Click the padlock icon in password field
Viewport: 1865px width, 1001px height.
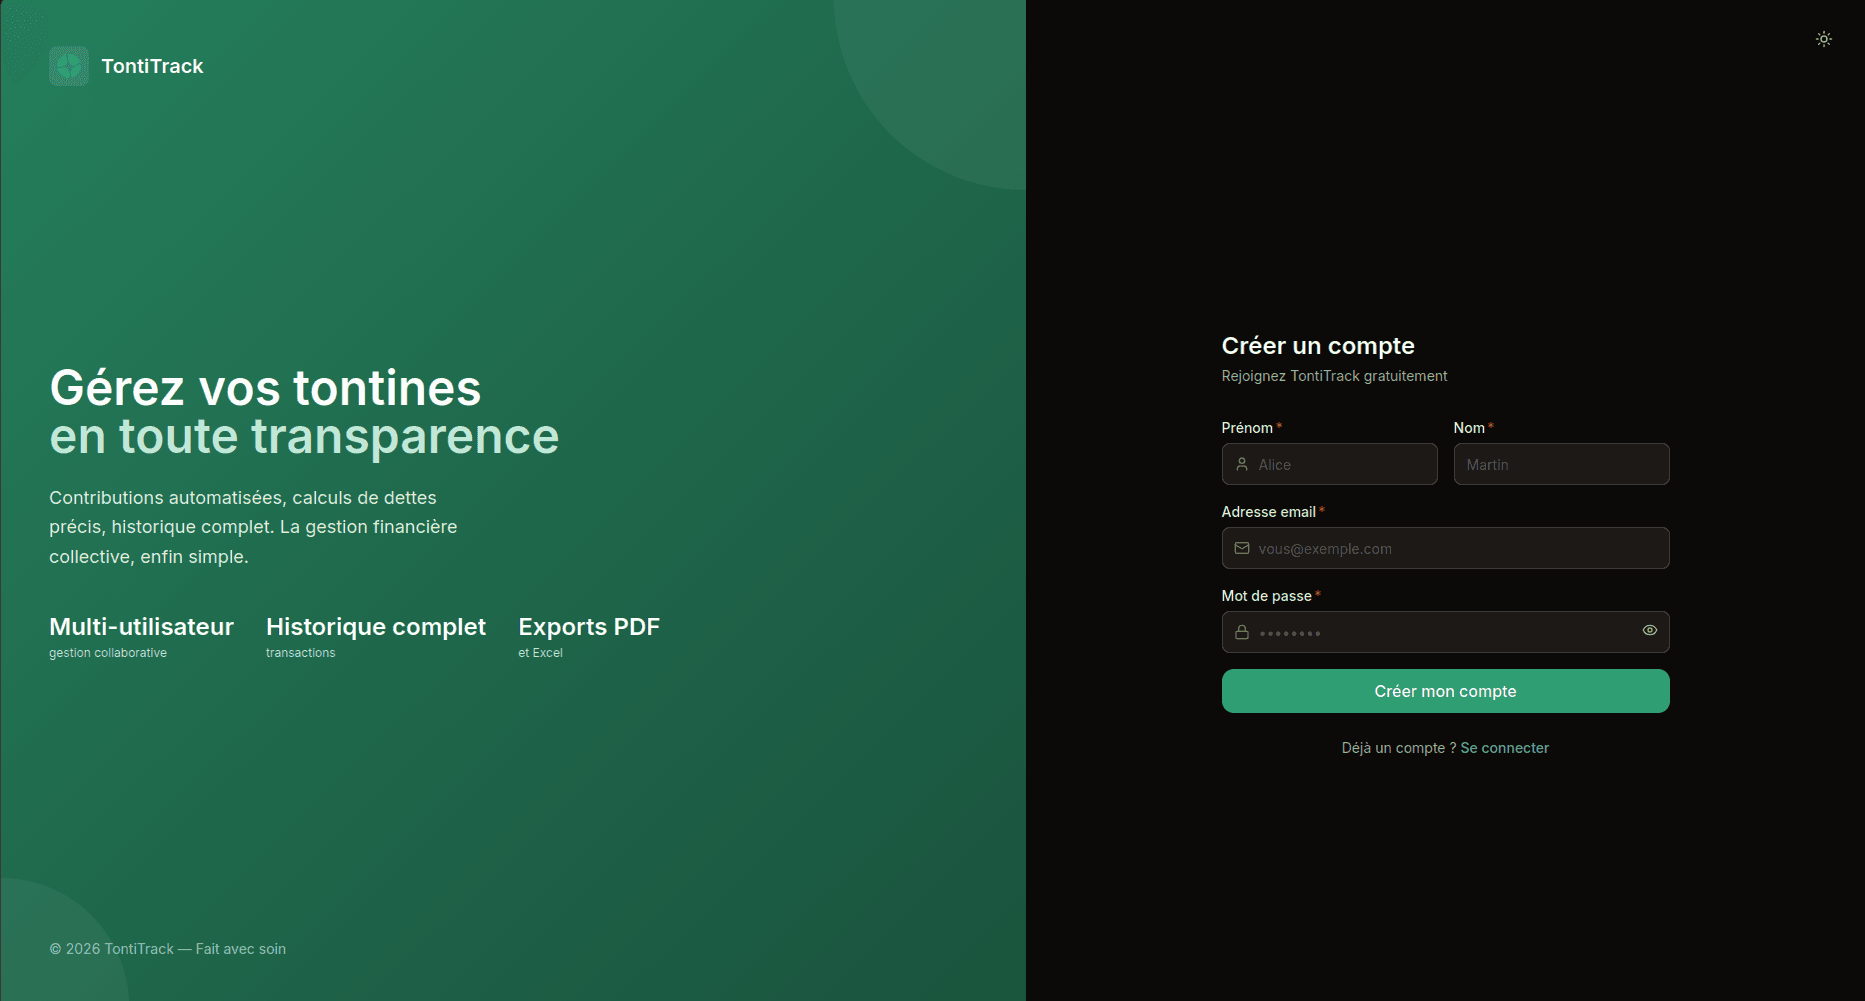1242,632
